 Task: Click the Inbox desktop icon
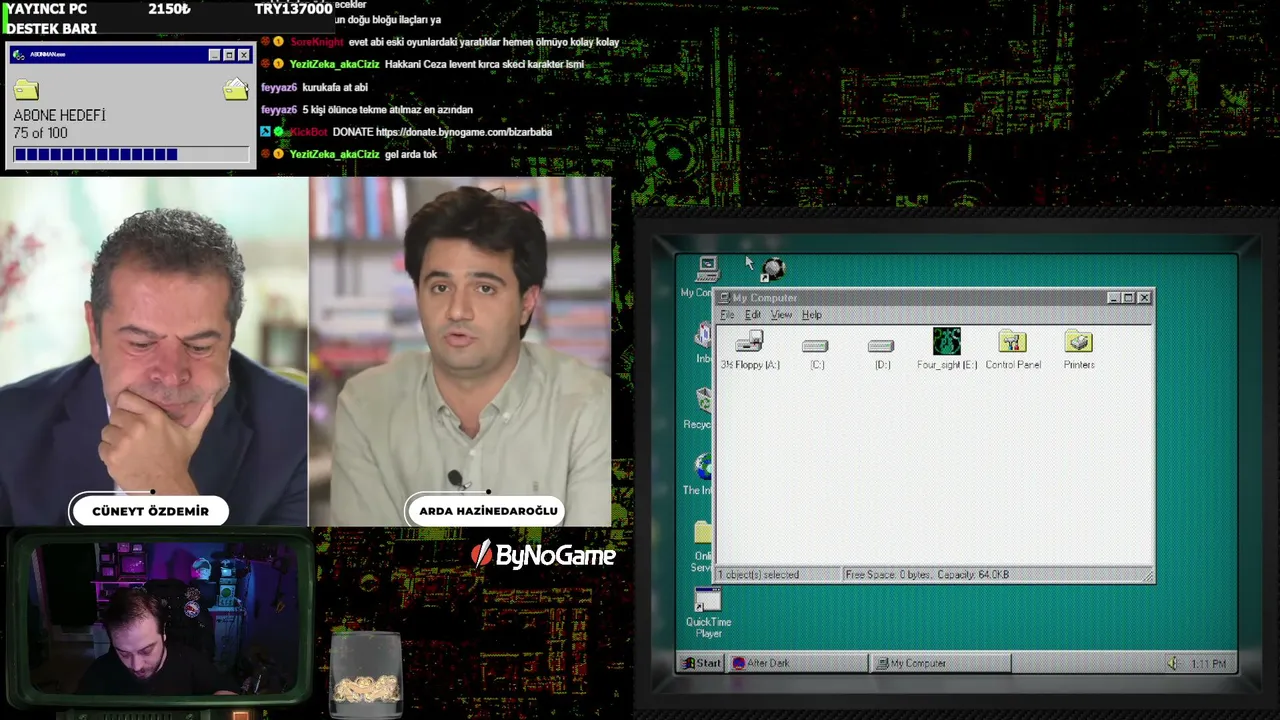[x=705, y=335]
